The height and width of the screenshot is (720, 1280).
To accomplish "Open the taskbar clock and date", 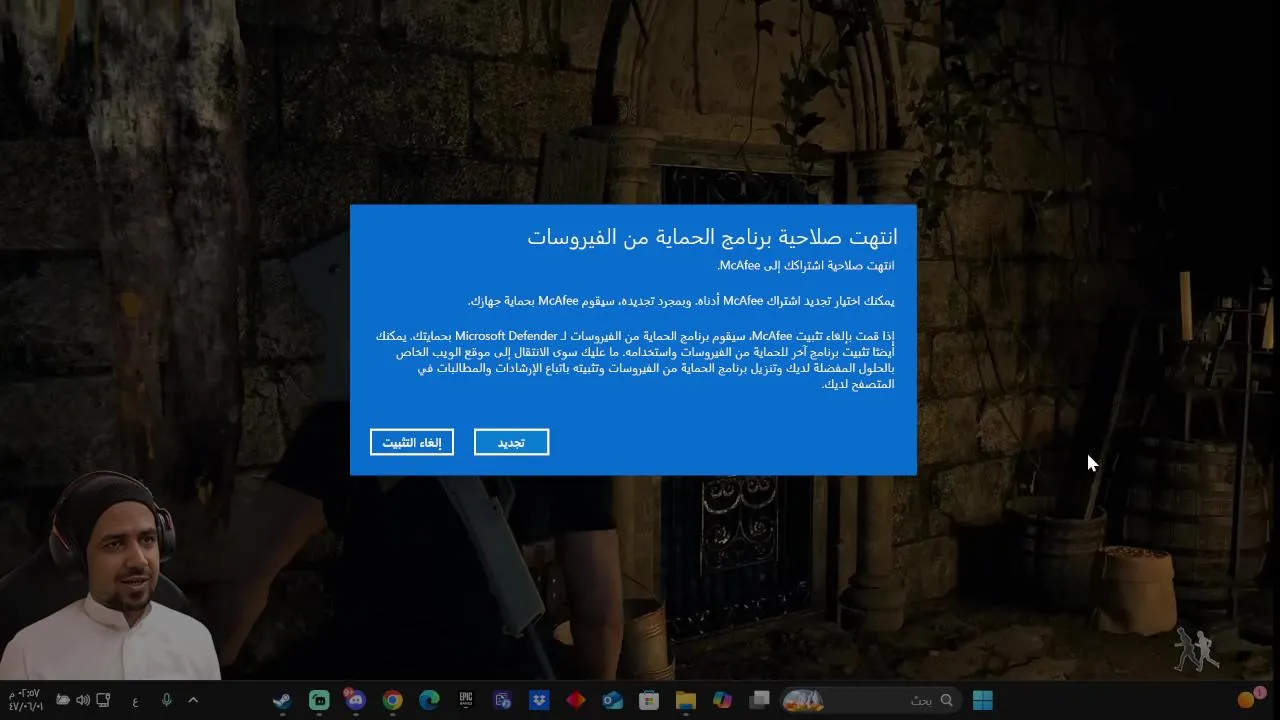I will point(25,700).
